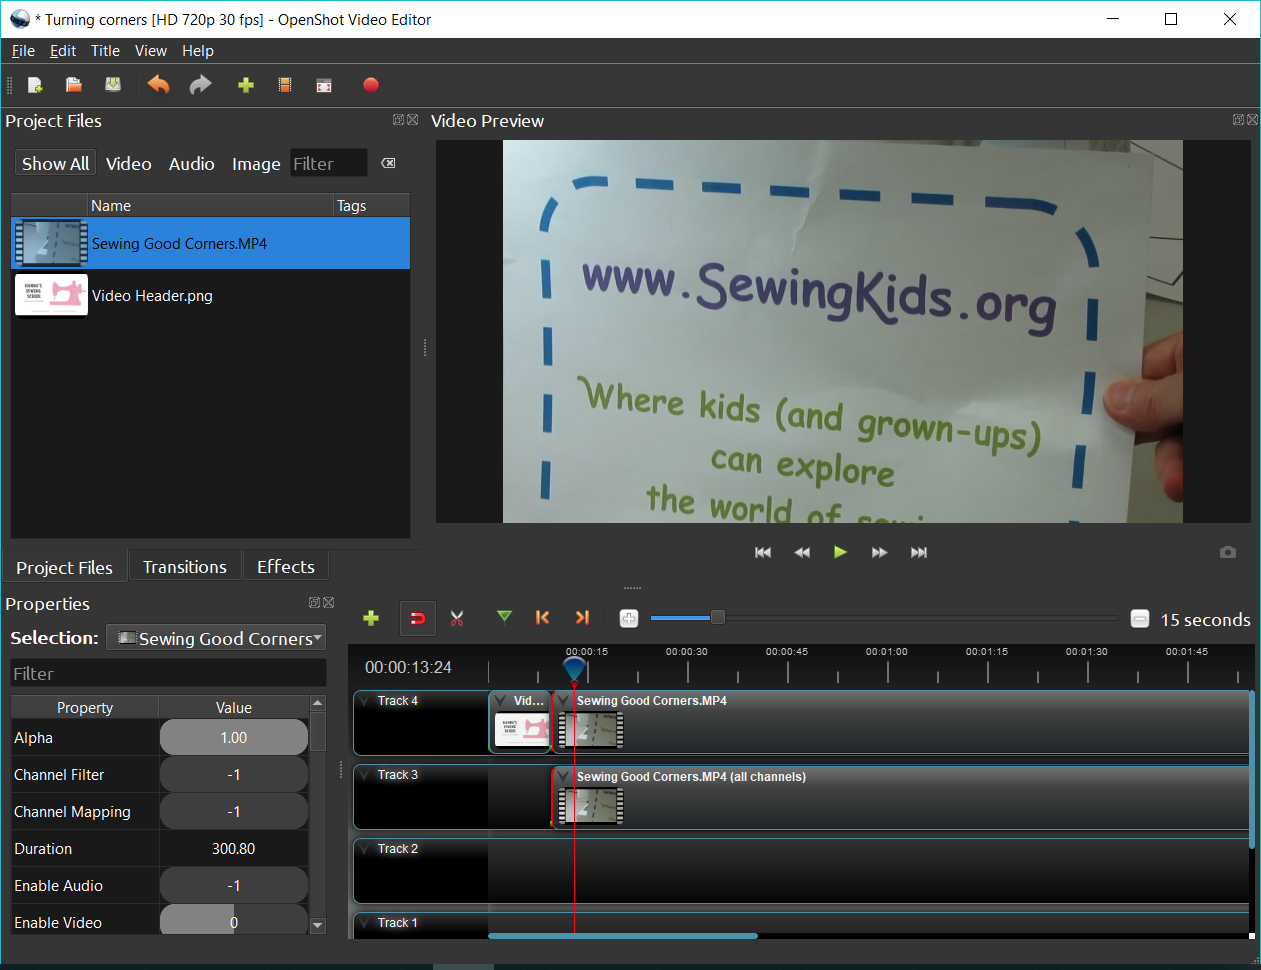The height and width of the screenshot is (970, 1261).
Task: Open Track 3 all channels clip menu
Action: 564,777
